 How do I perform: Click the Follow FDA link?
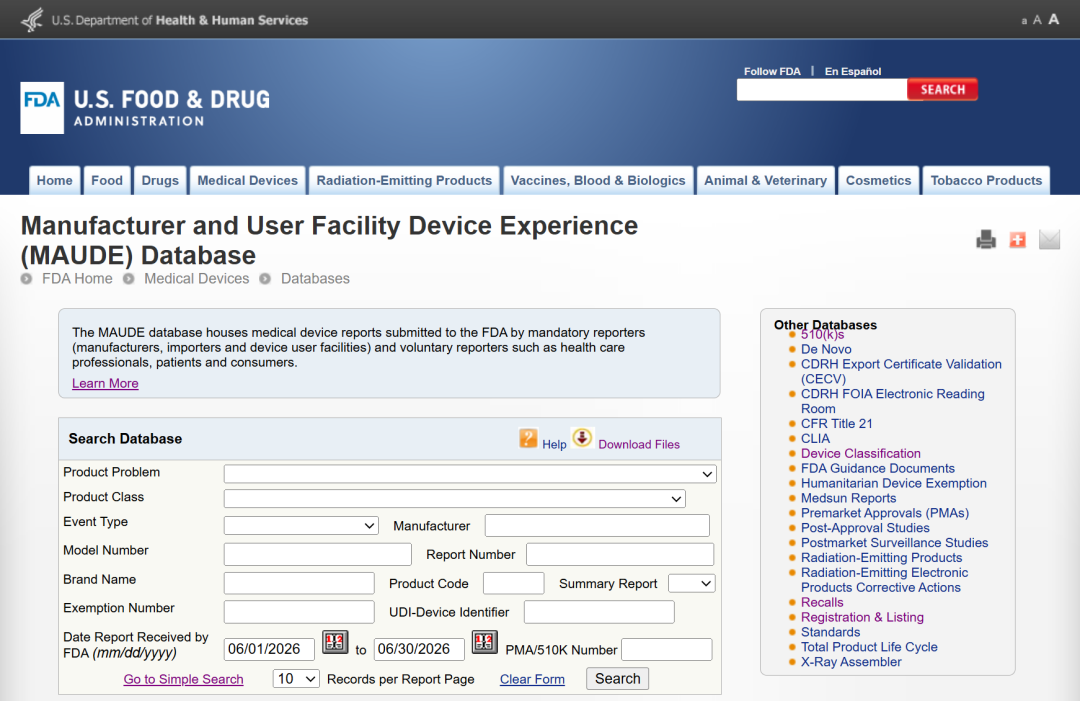pos(772,71)
